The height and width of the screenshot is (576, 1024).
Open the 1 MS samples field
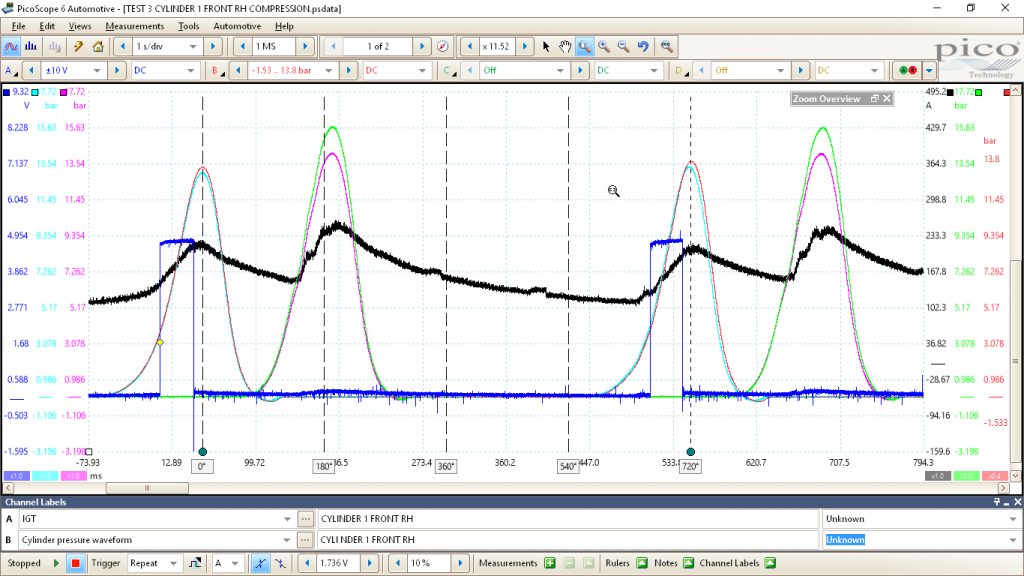tap(274, 46)
